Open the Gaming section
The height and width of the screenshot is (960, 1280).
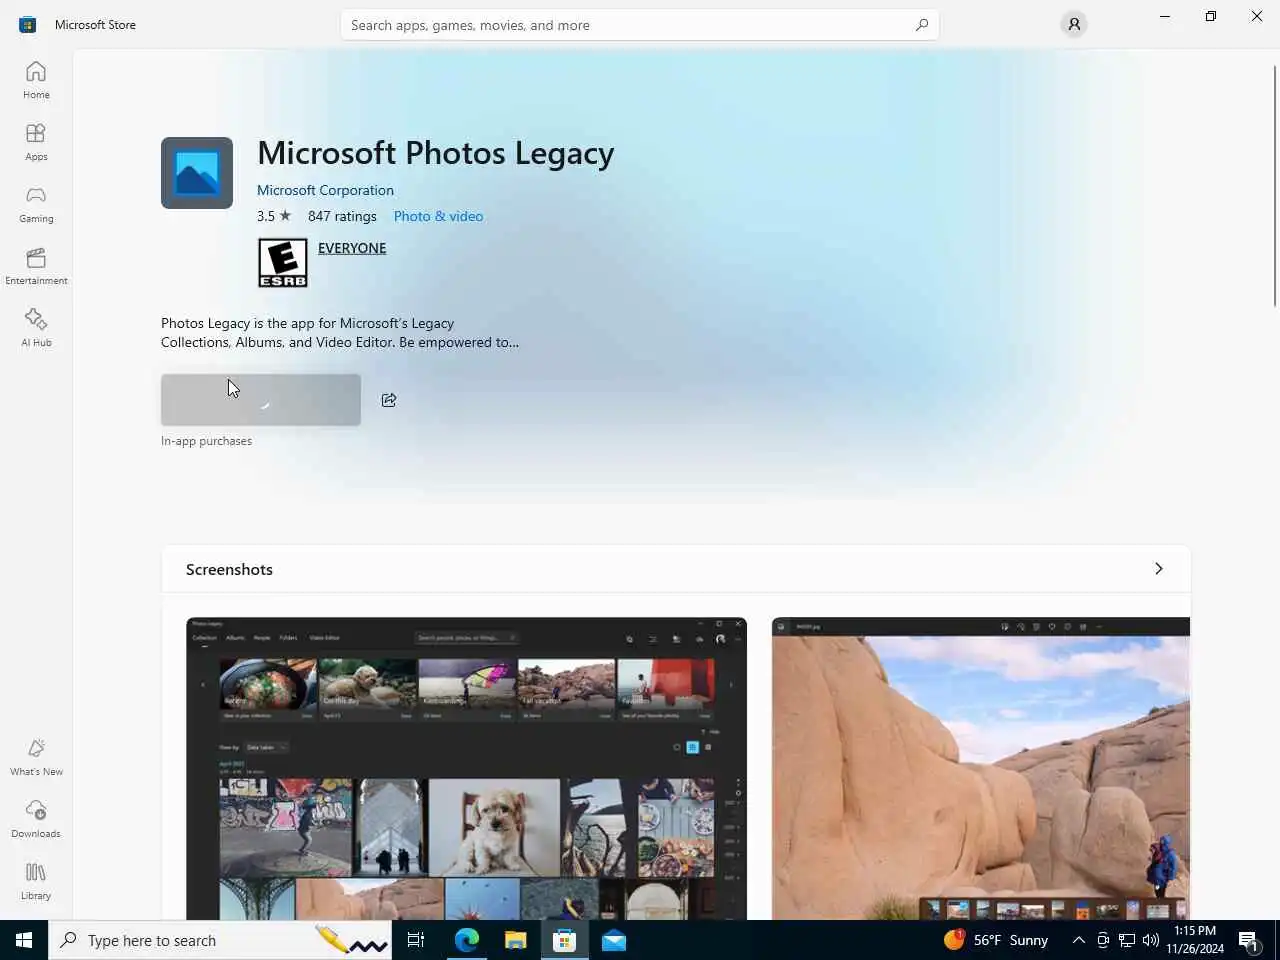(36, 204)
